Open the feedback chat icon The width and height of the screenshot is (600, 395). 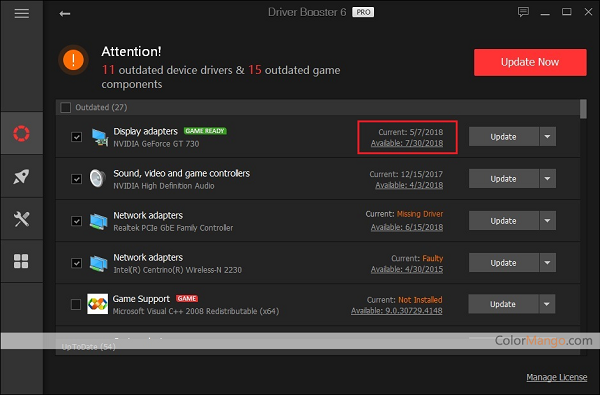click(x=523, y=12)
